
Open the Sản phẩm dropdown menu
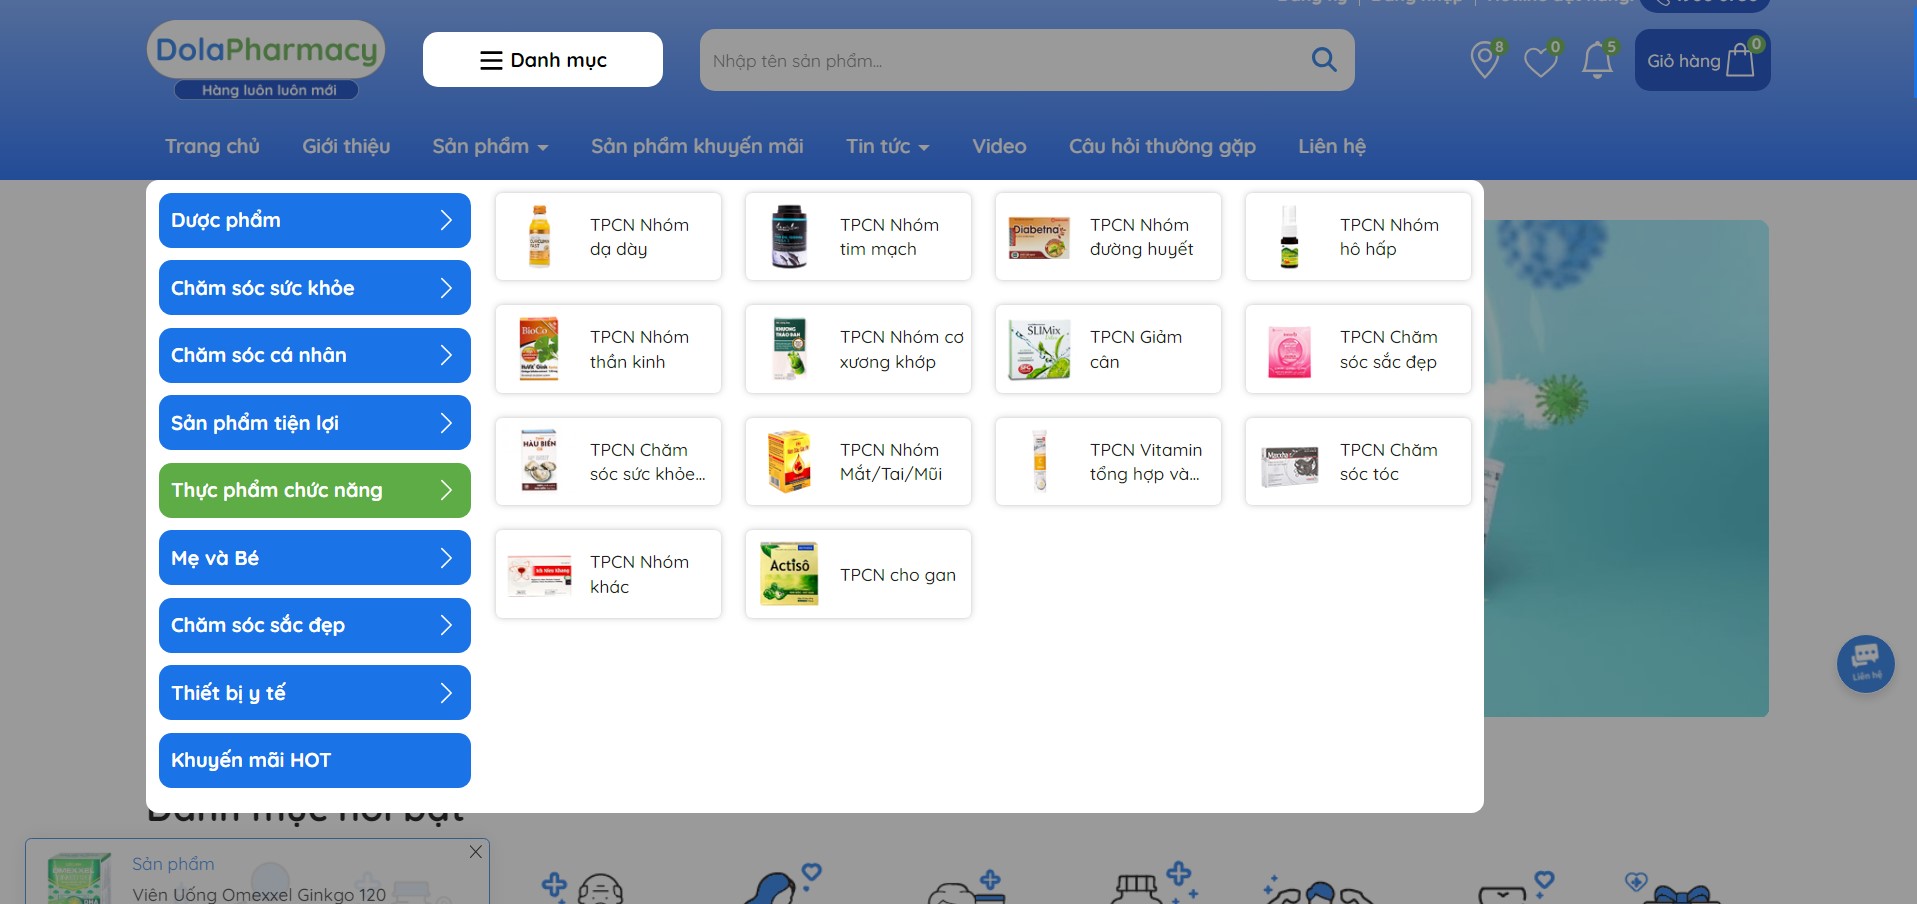[x=490, y=146]
